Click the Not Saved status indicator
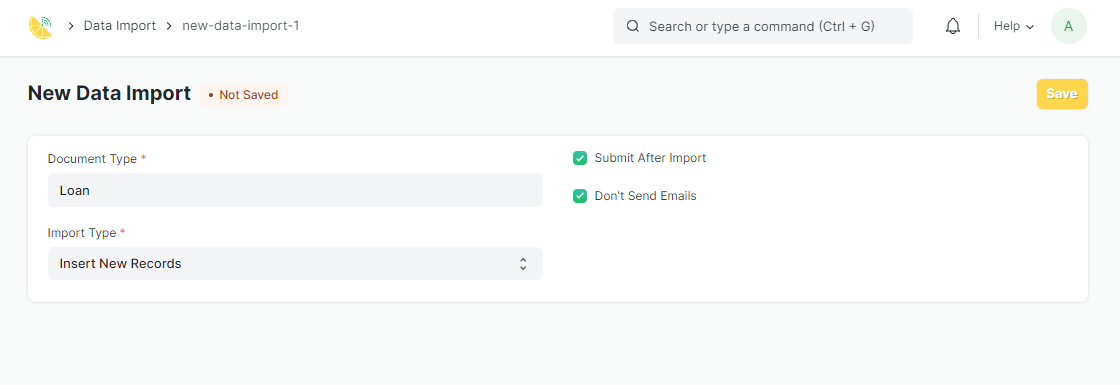The height and width of the screenshot is (385, 1120). [x=244, y=95]
